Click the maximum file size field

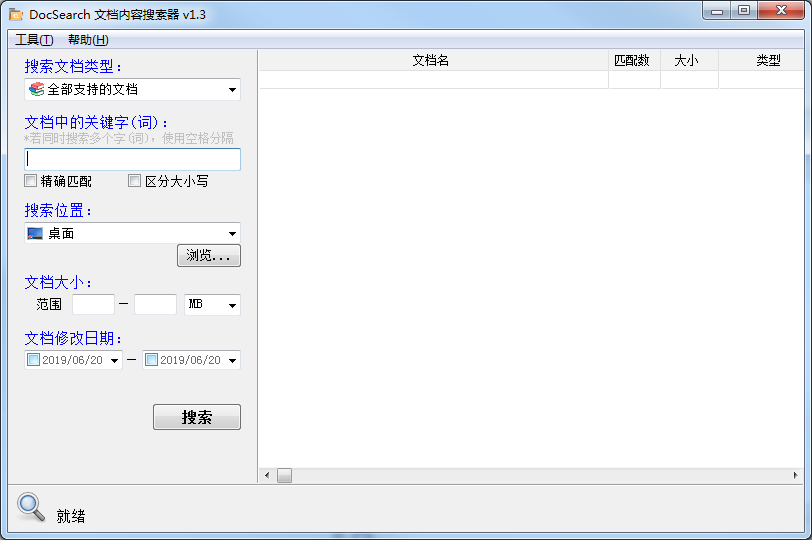tap(155, 304)
